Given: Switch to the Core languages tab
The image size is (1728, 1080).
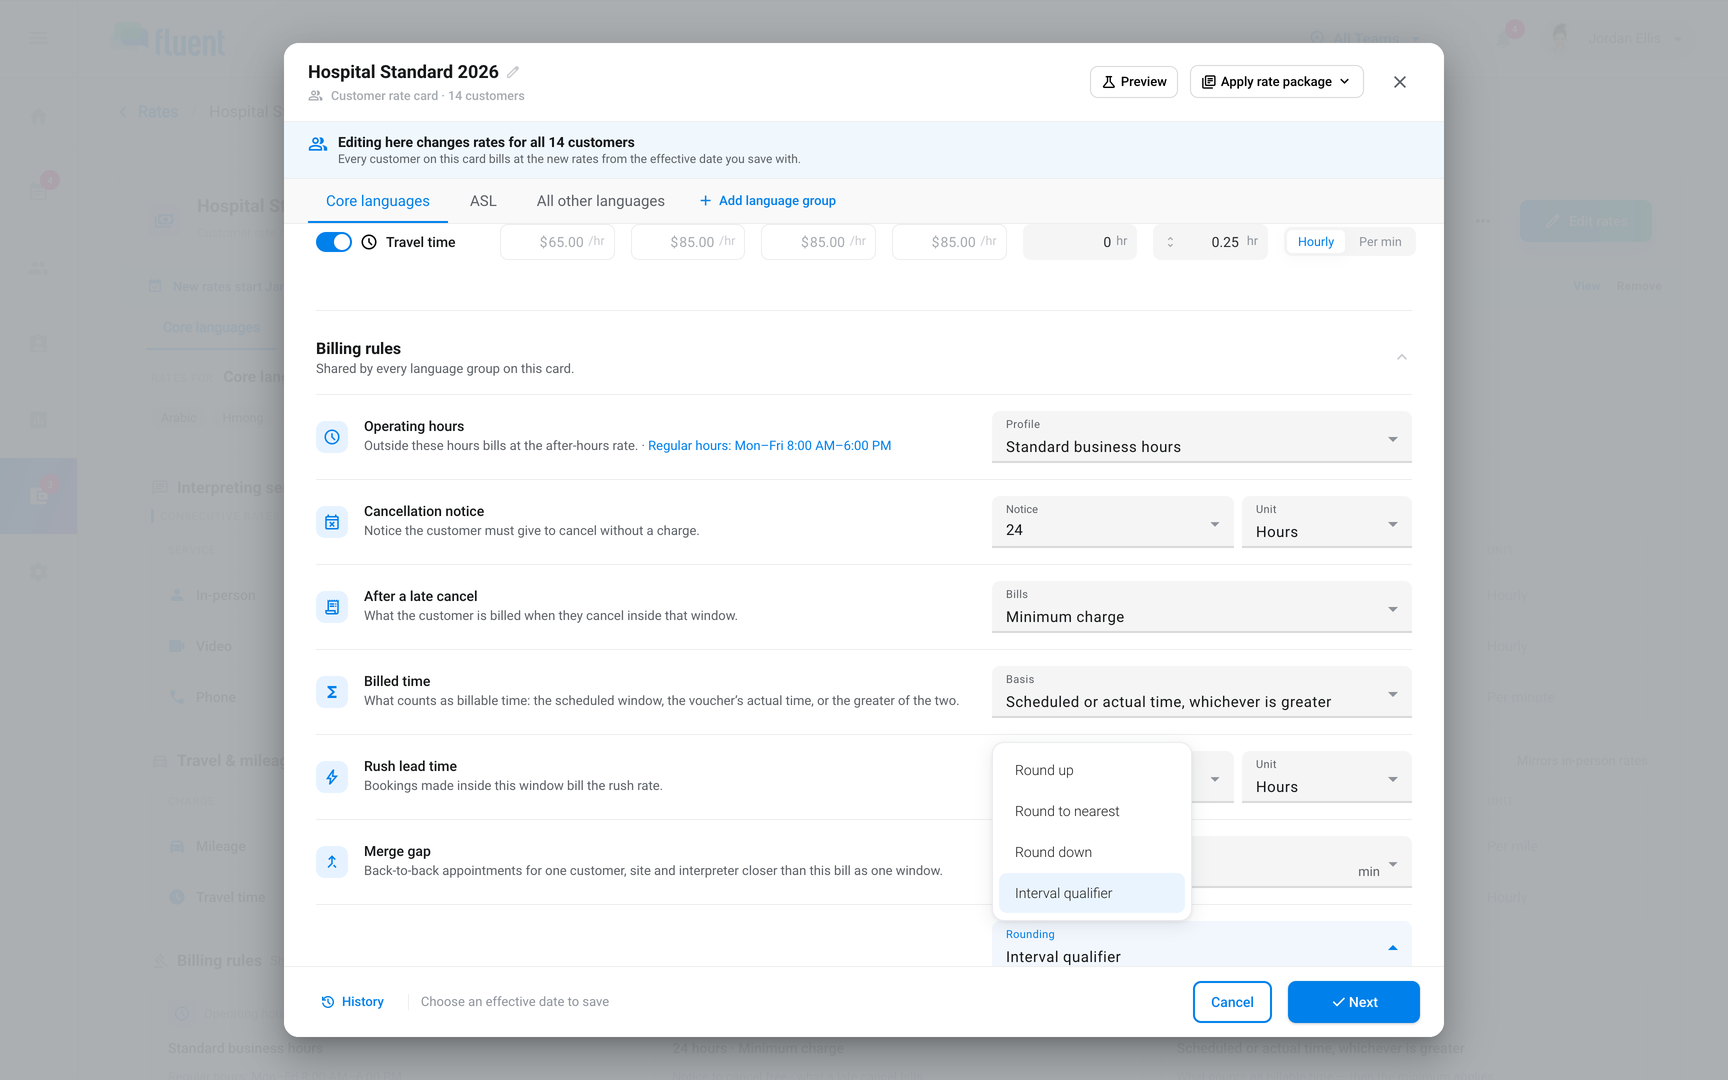Looking at the screenshot, I should [x=378, y=201].
